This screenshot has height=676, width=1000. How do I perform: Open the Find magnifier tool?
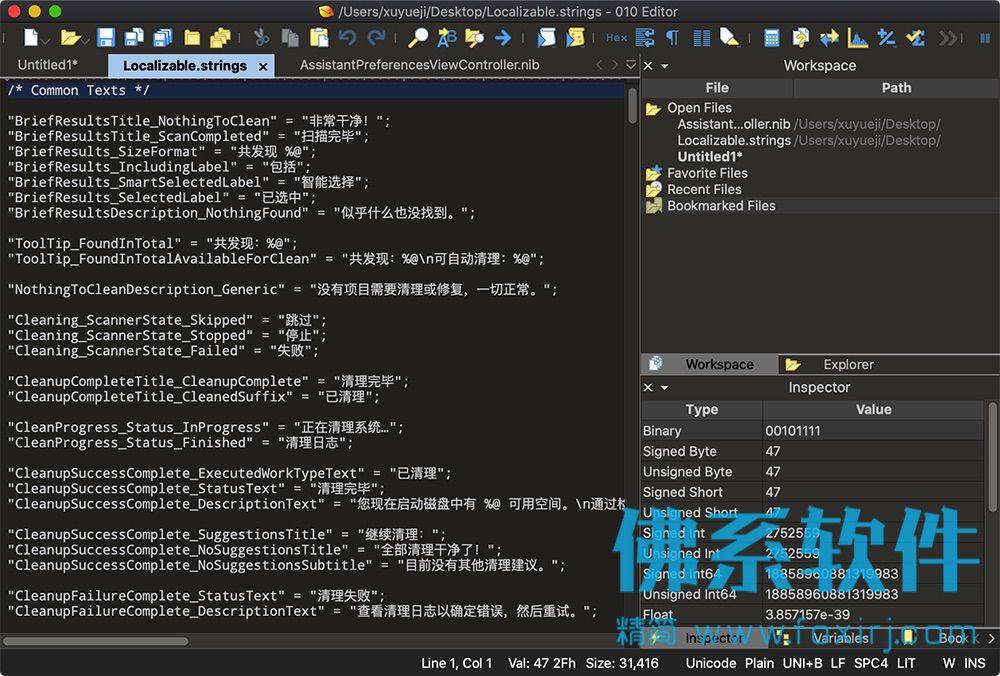418,38
